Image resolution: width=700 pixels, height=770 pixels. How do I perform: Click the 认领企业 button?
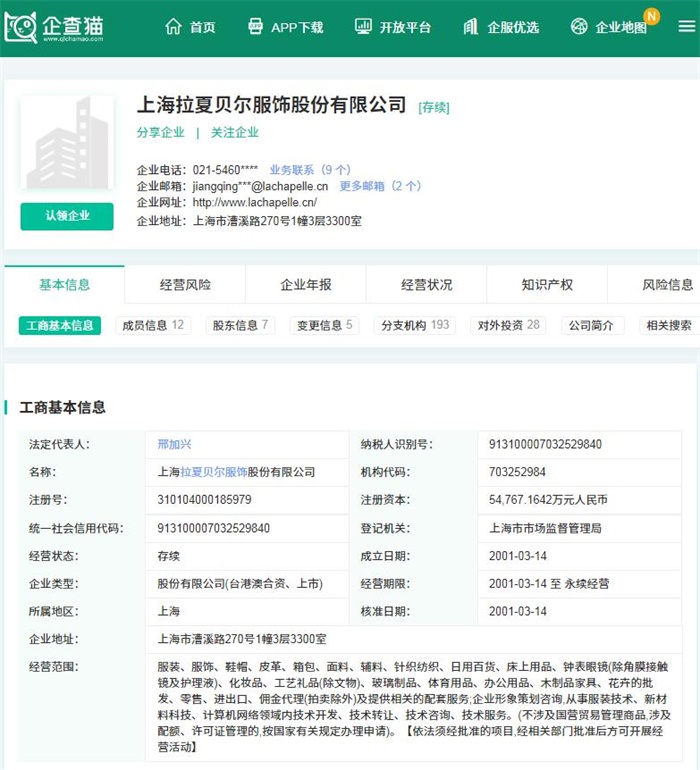[67, 216]
